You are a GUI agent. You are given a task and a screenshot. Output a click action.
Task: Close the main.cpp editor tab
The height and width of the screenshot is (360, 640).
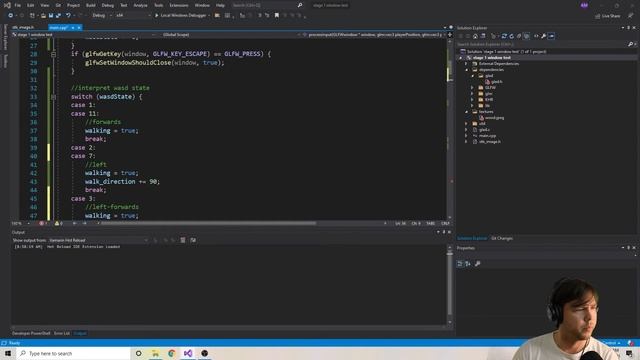tap(79, 27)
